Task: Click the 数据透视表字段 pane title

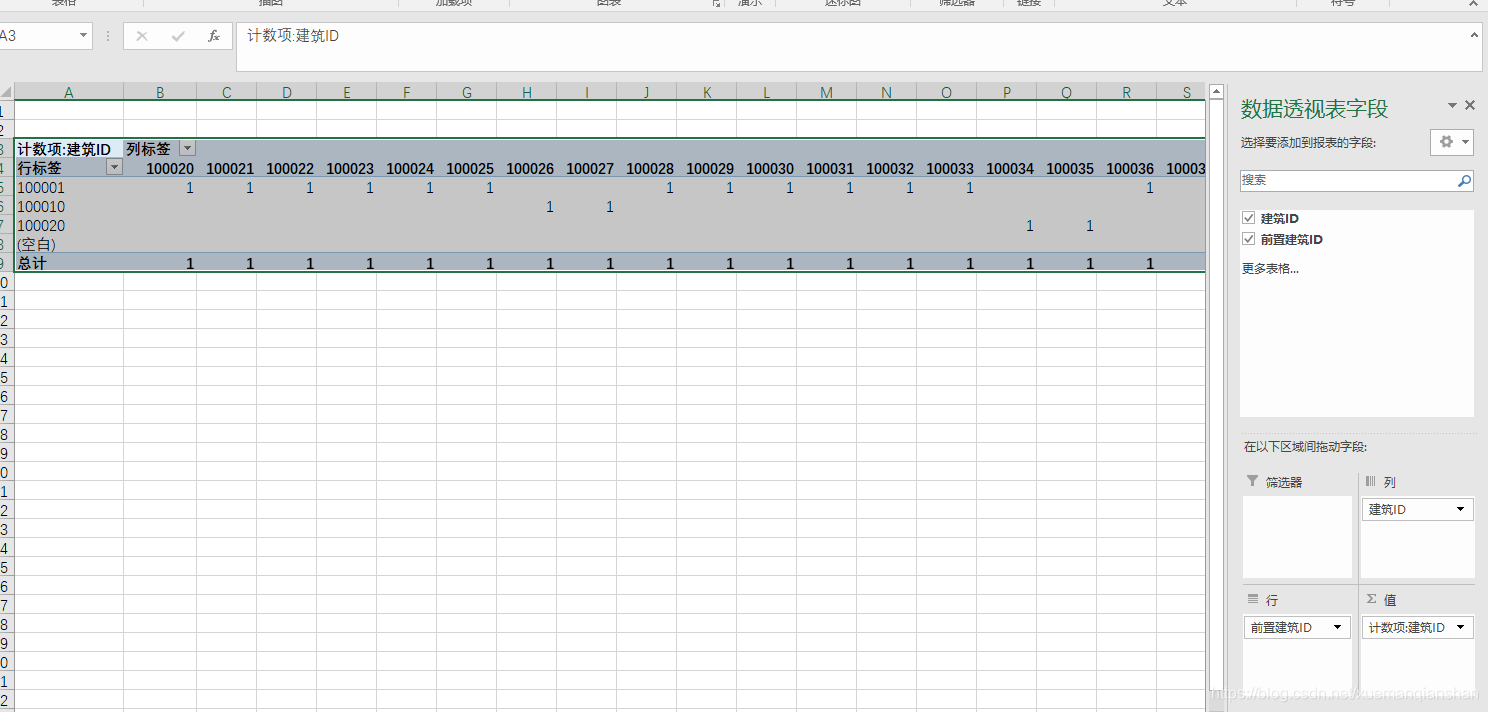Action: [x=1314, y=108]
